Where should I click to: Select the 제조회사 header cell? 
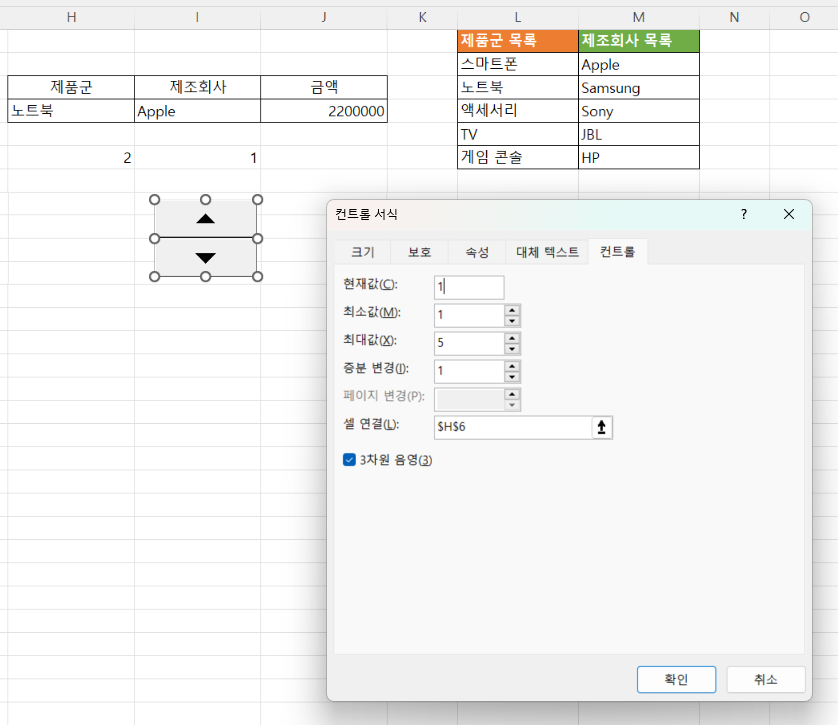(197, 87)
